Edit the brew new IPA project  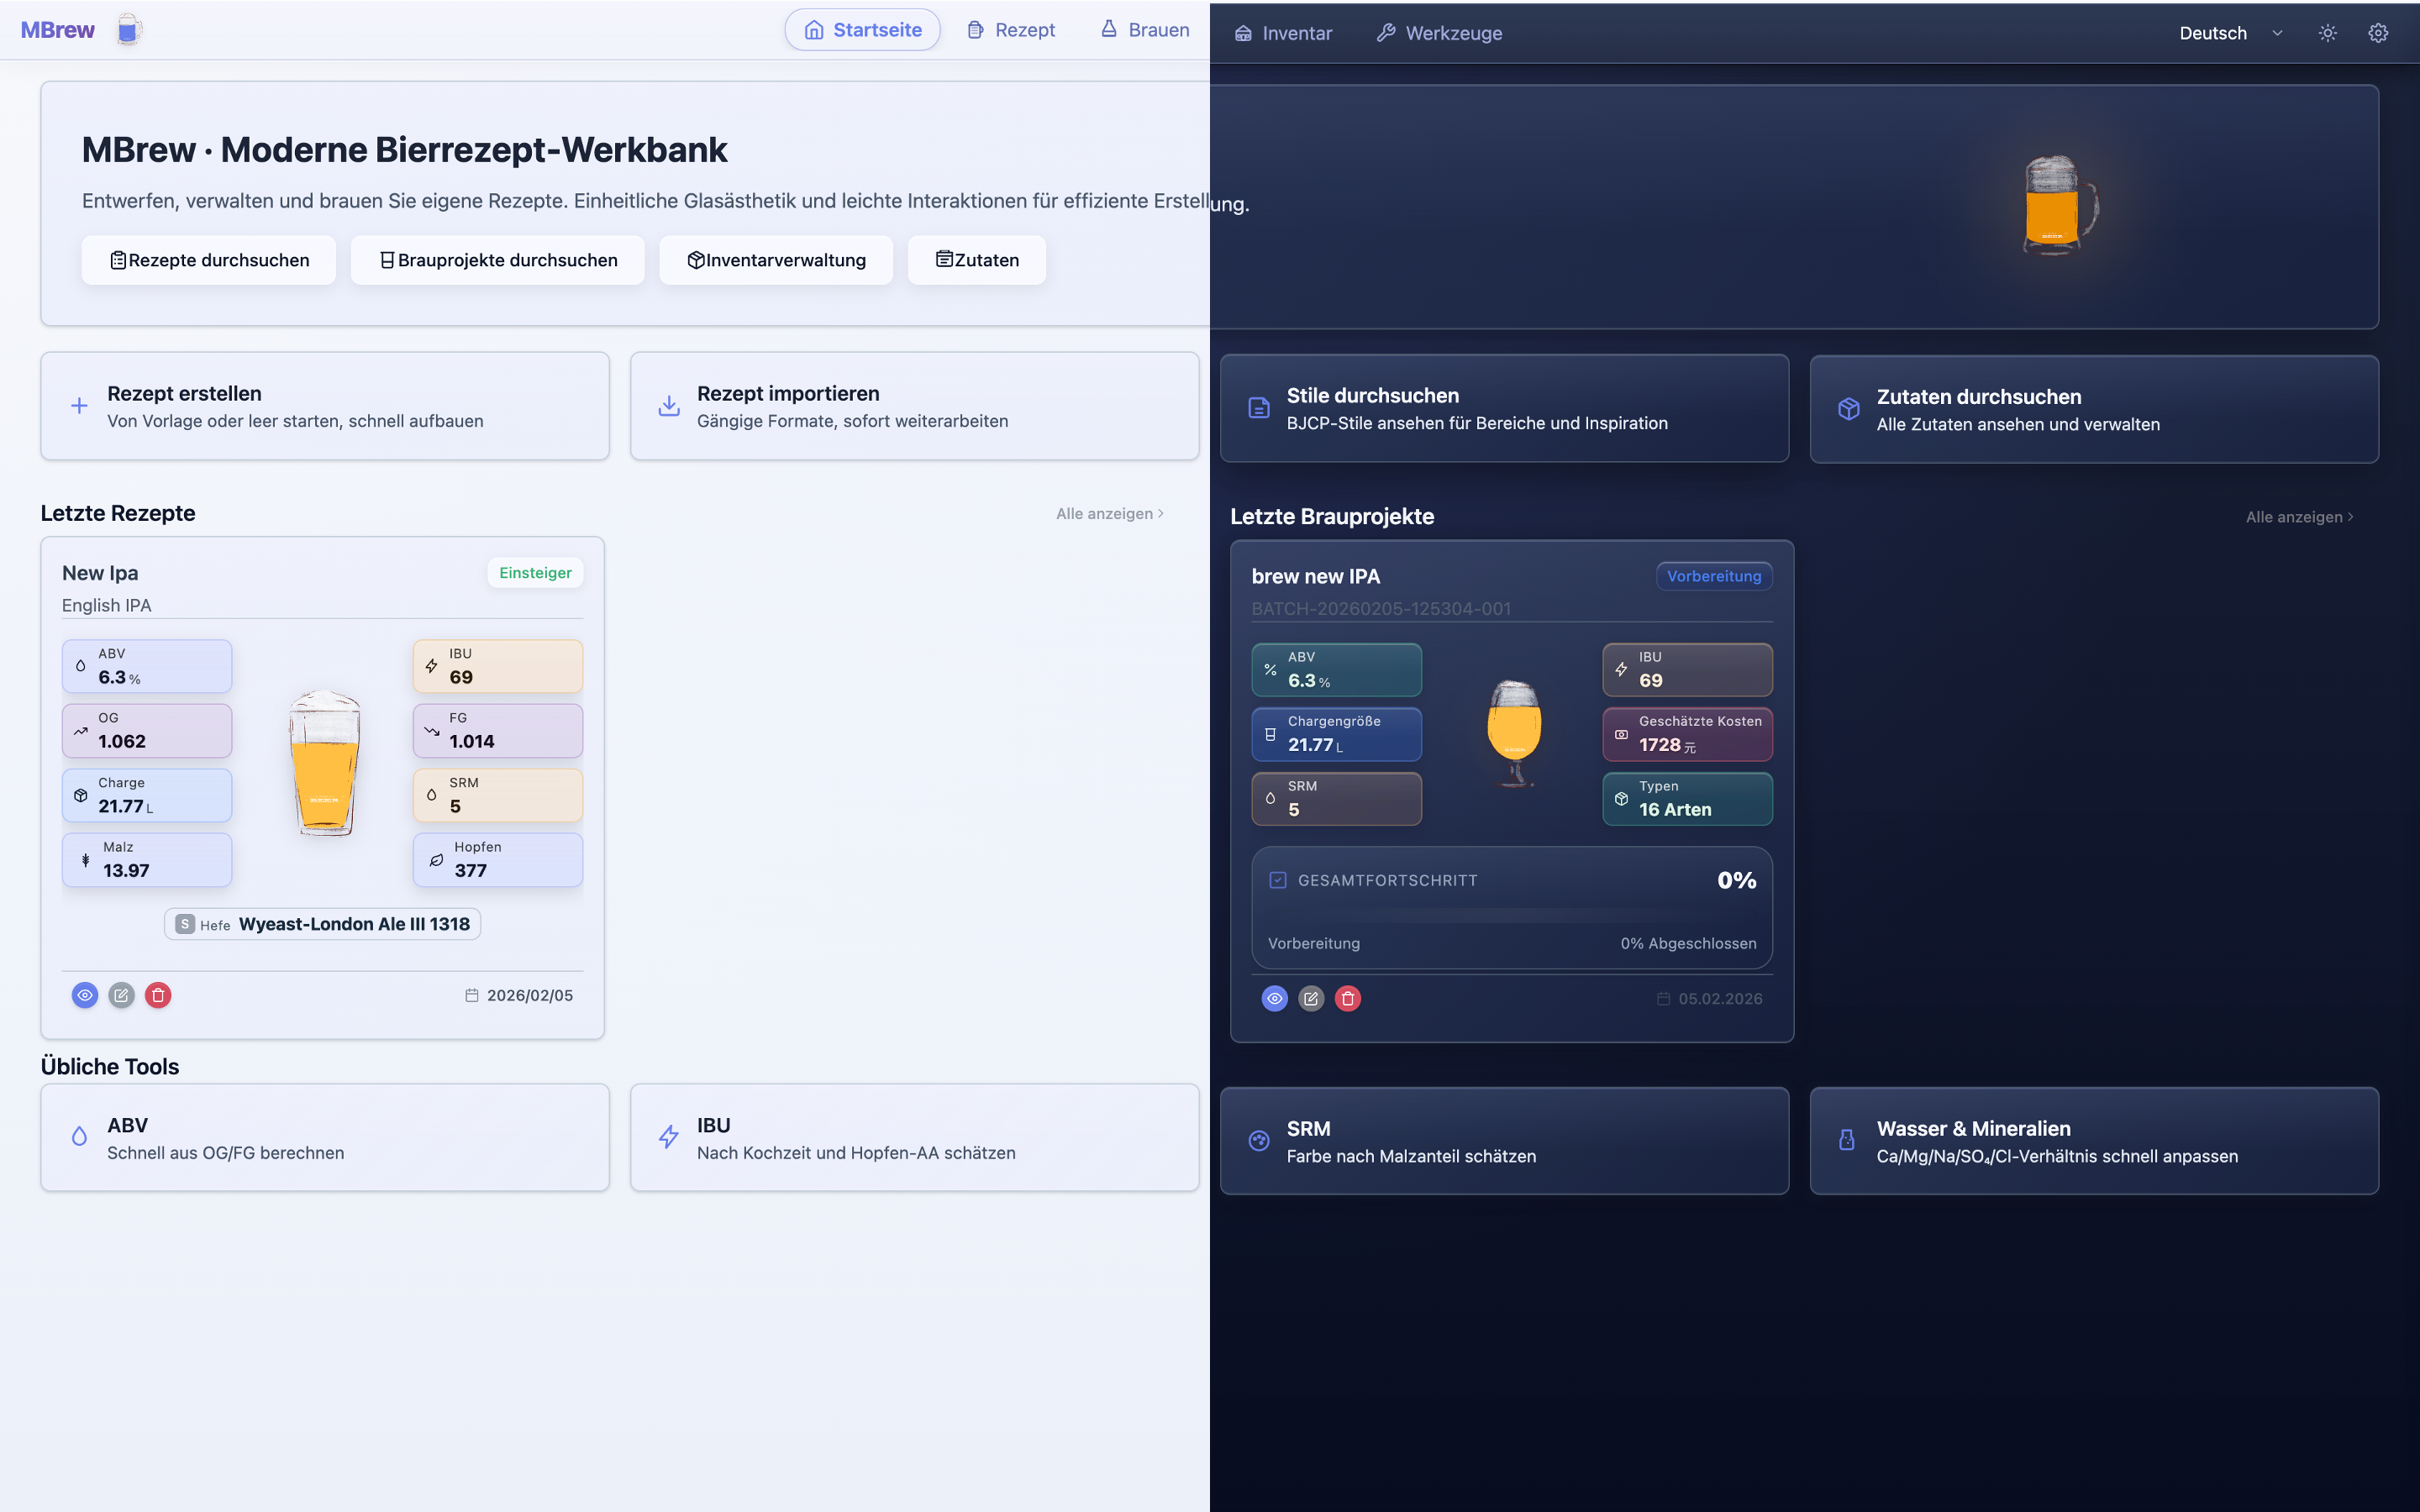[x=1310, y=998]
